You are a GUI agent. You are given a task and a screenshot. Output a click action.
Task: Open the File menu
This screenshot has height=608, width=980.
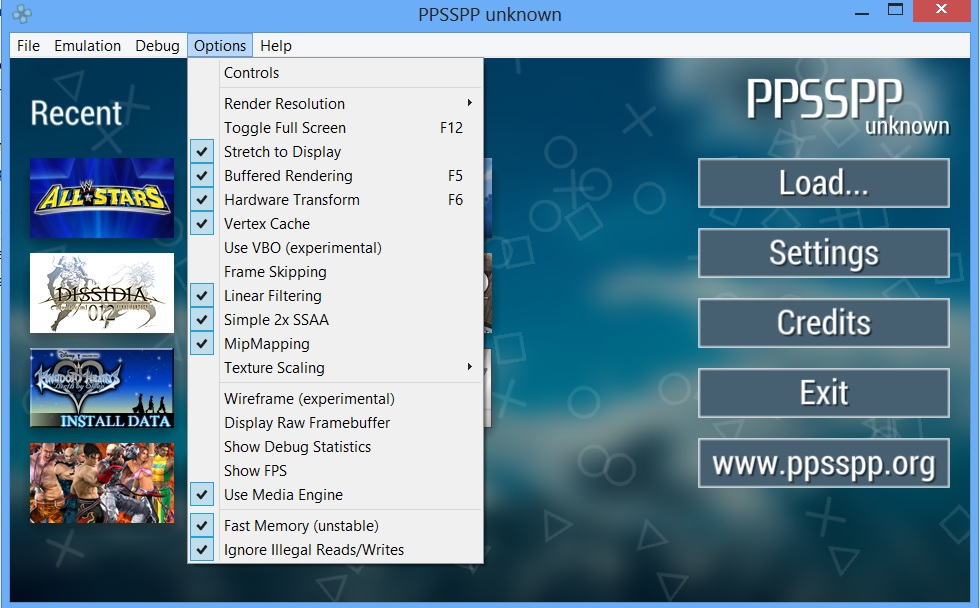point(29,46)
